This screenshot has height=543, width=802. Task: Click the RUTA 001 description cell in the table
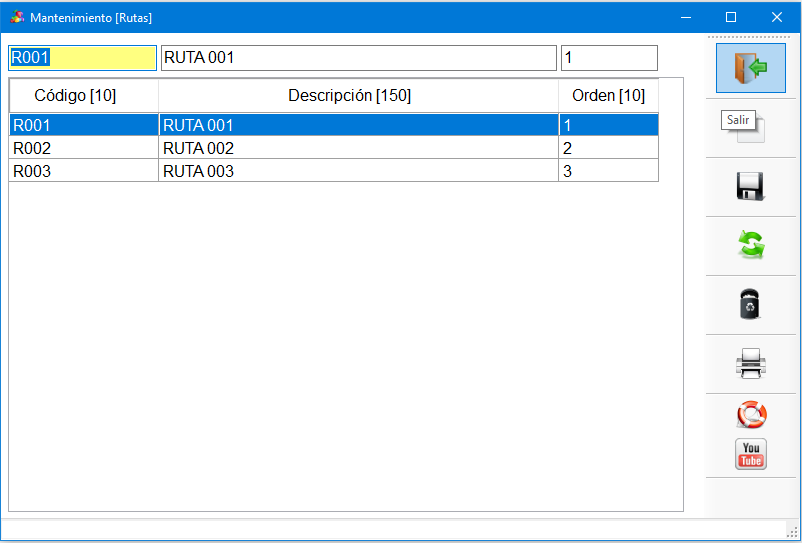point(359,125)
